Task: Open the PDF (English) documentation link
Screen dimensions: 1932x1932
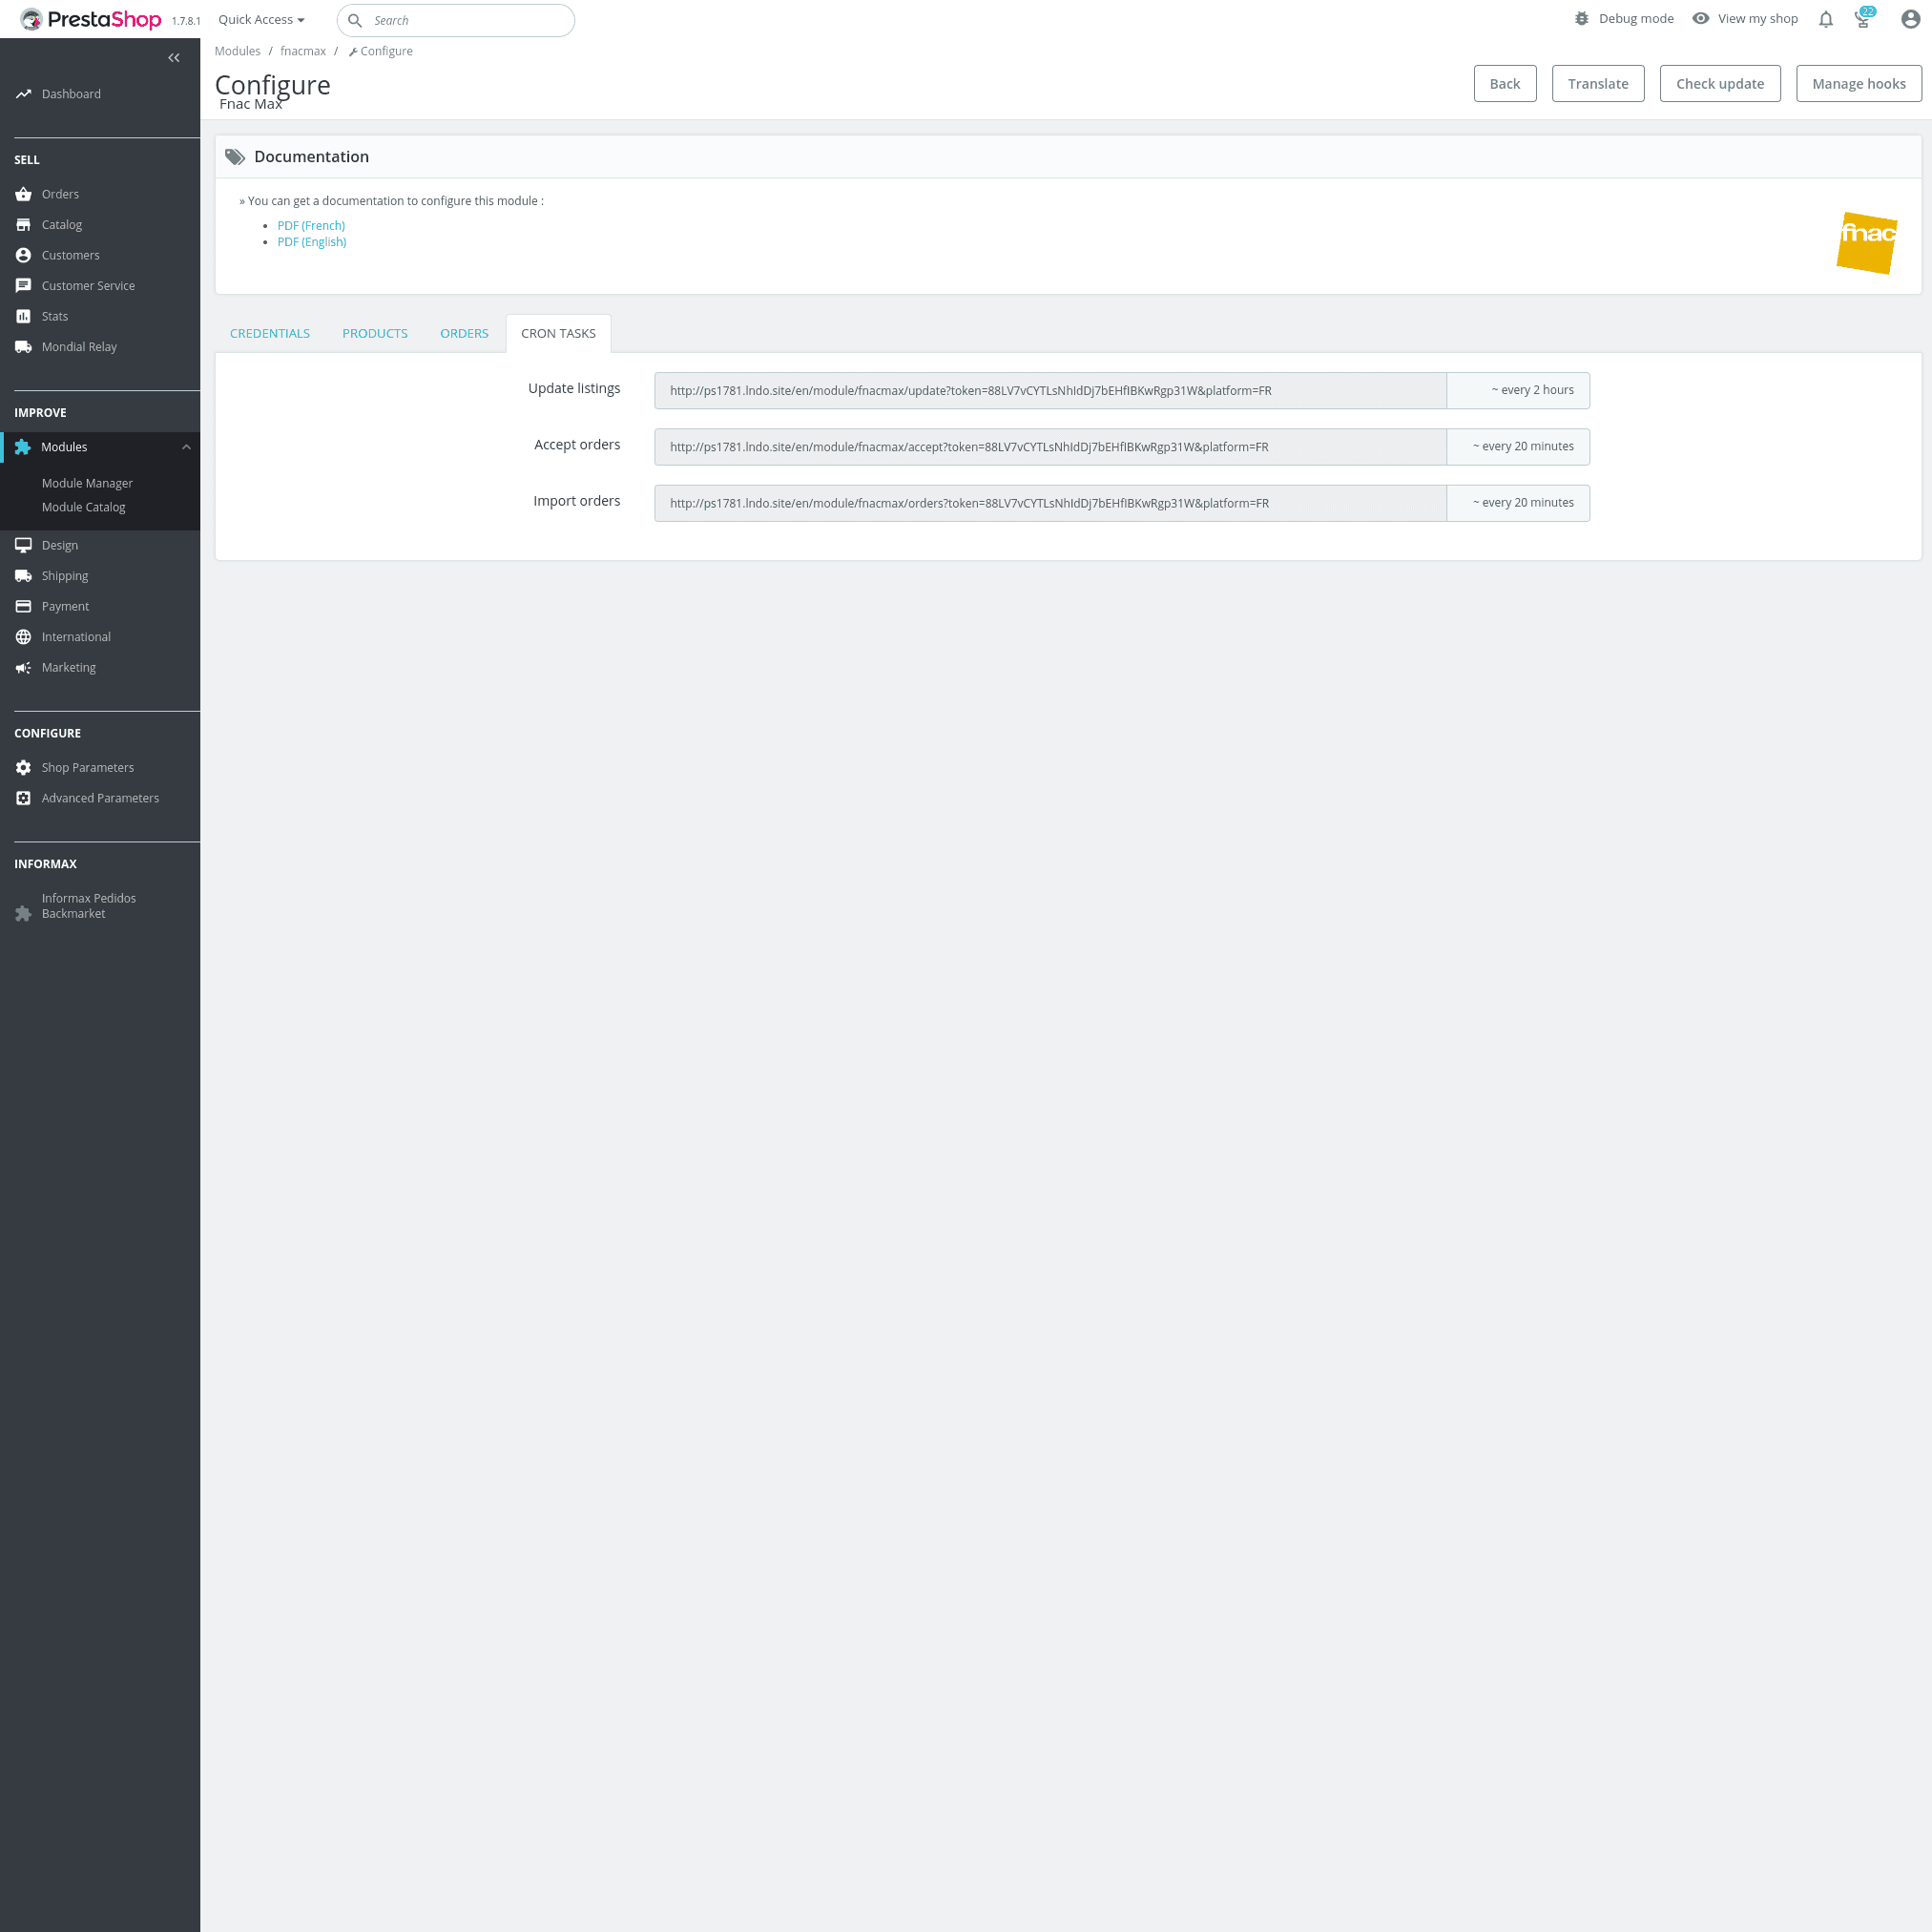Action: pyautogui.click(x=312, y=242)
